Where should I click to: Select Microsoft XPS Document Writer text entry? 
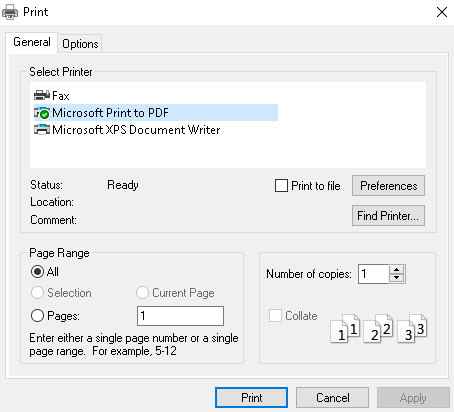pyautogui.click(x=136, y=130)
